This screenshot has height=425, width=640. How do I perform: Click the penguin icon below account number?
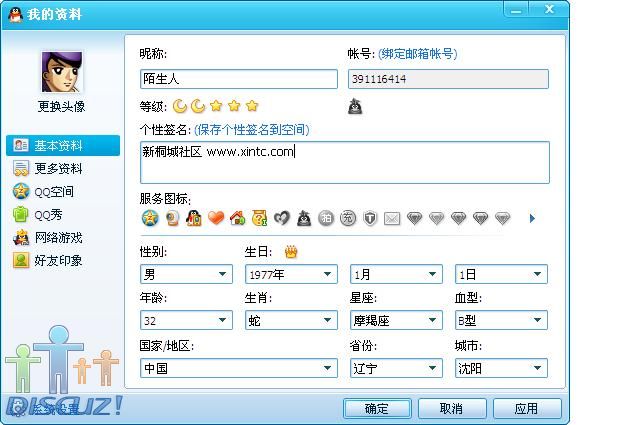[356, 106]
